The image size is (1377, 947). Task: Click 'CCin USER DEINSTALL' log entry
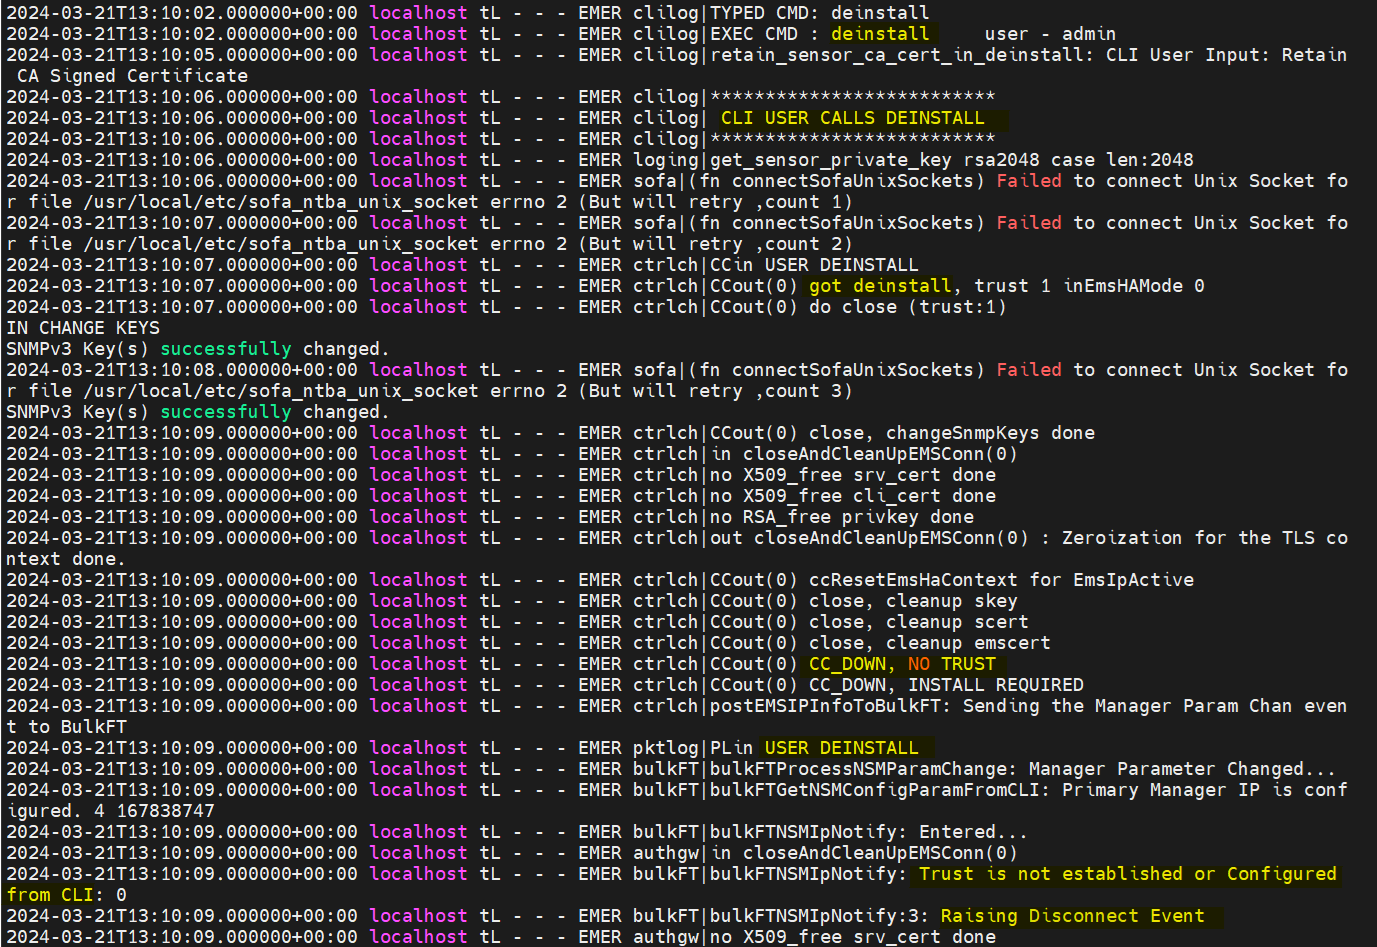[814, 265]
